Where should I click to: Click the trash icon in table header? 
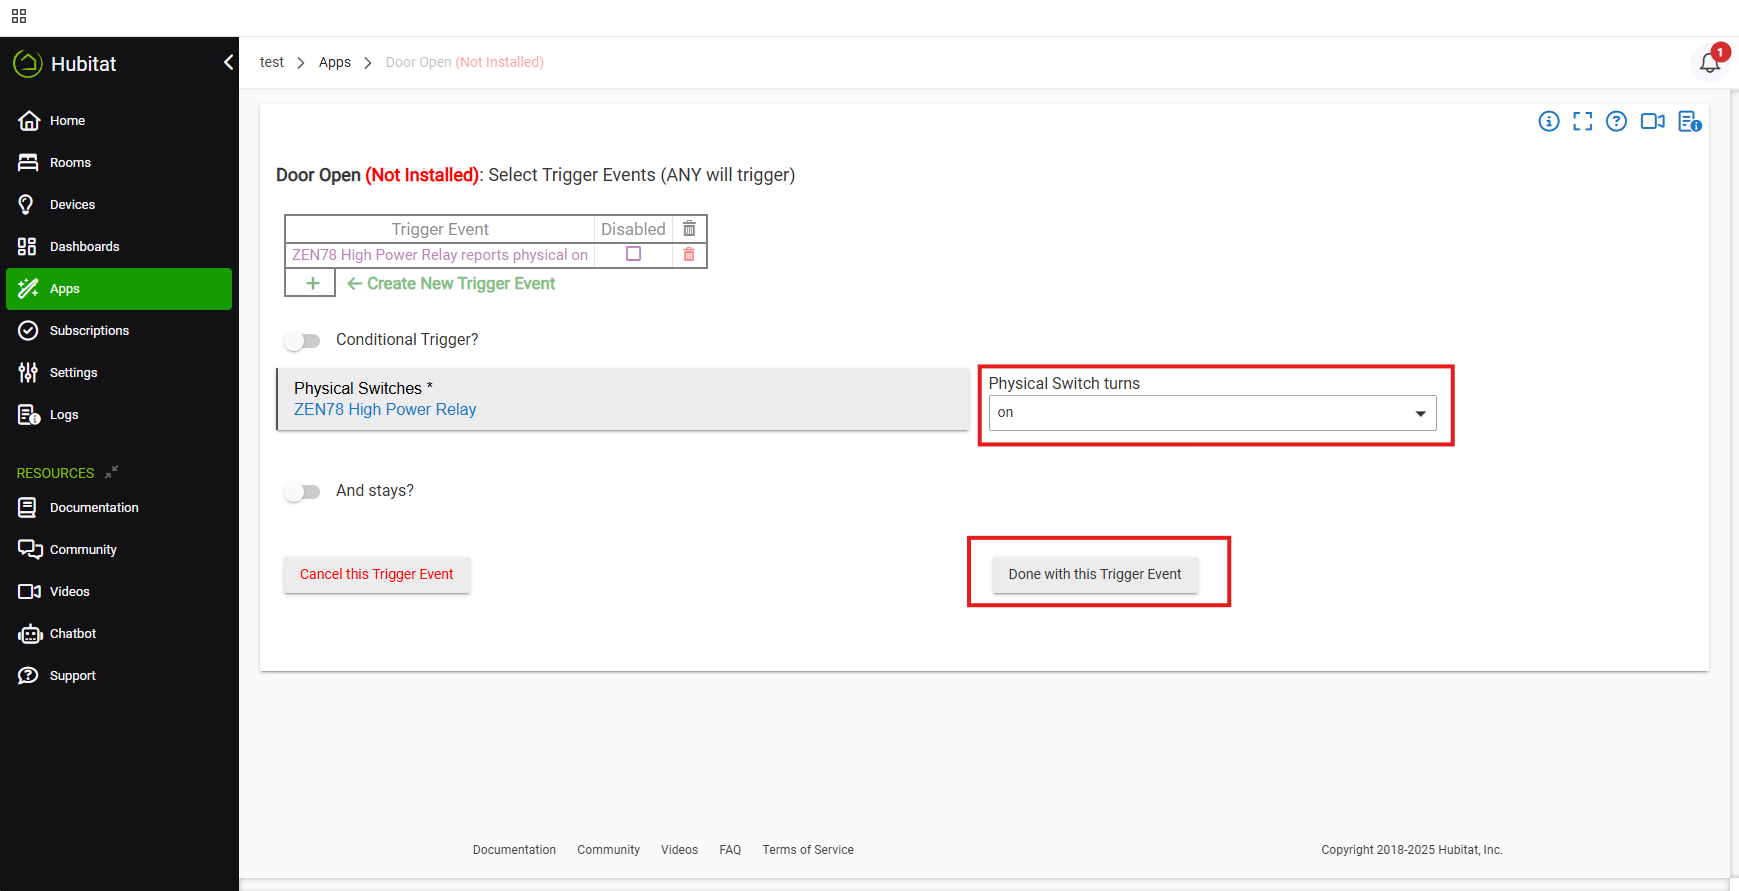click(689, 229)
